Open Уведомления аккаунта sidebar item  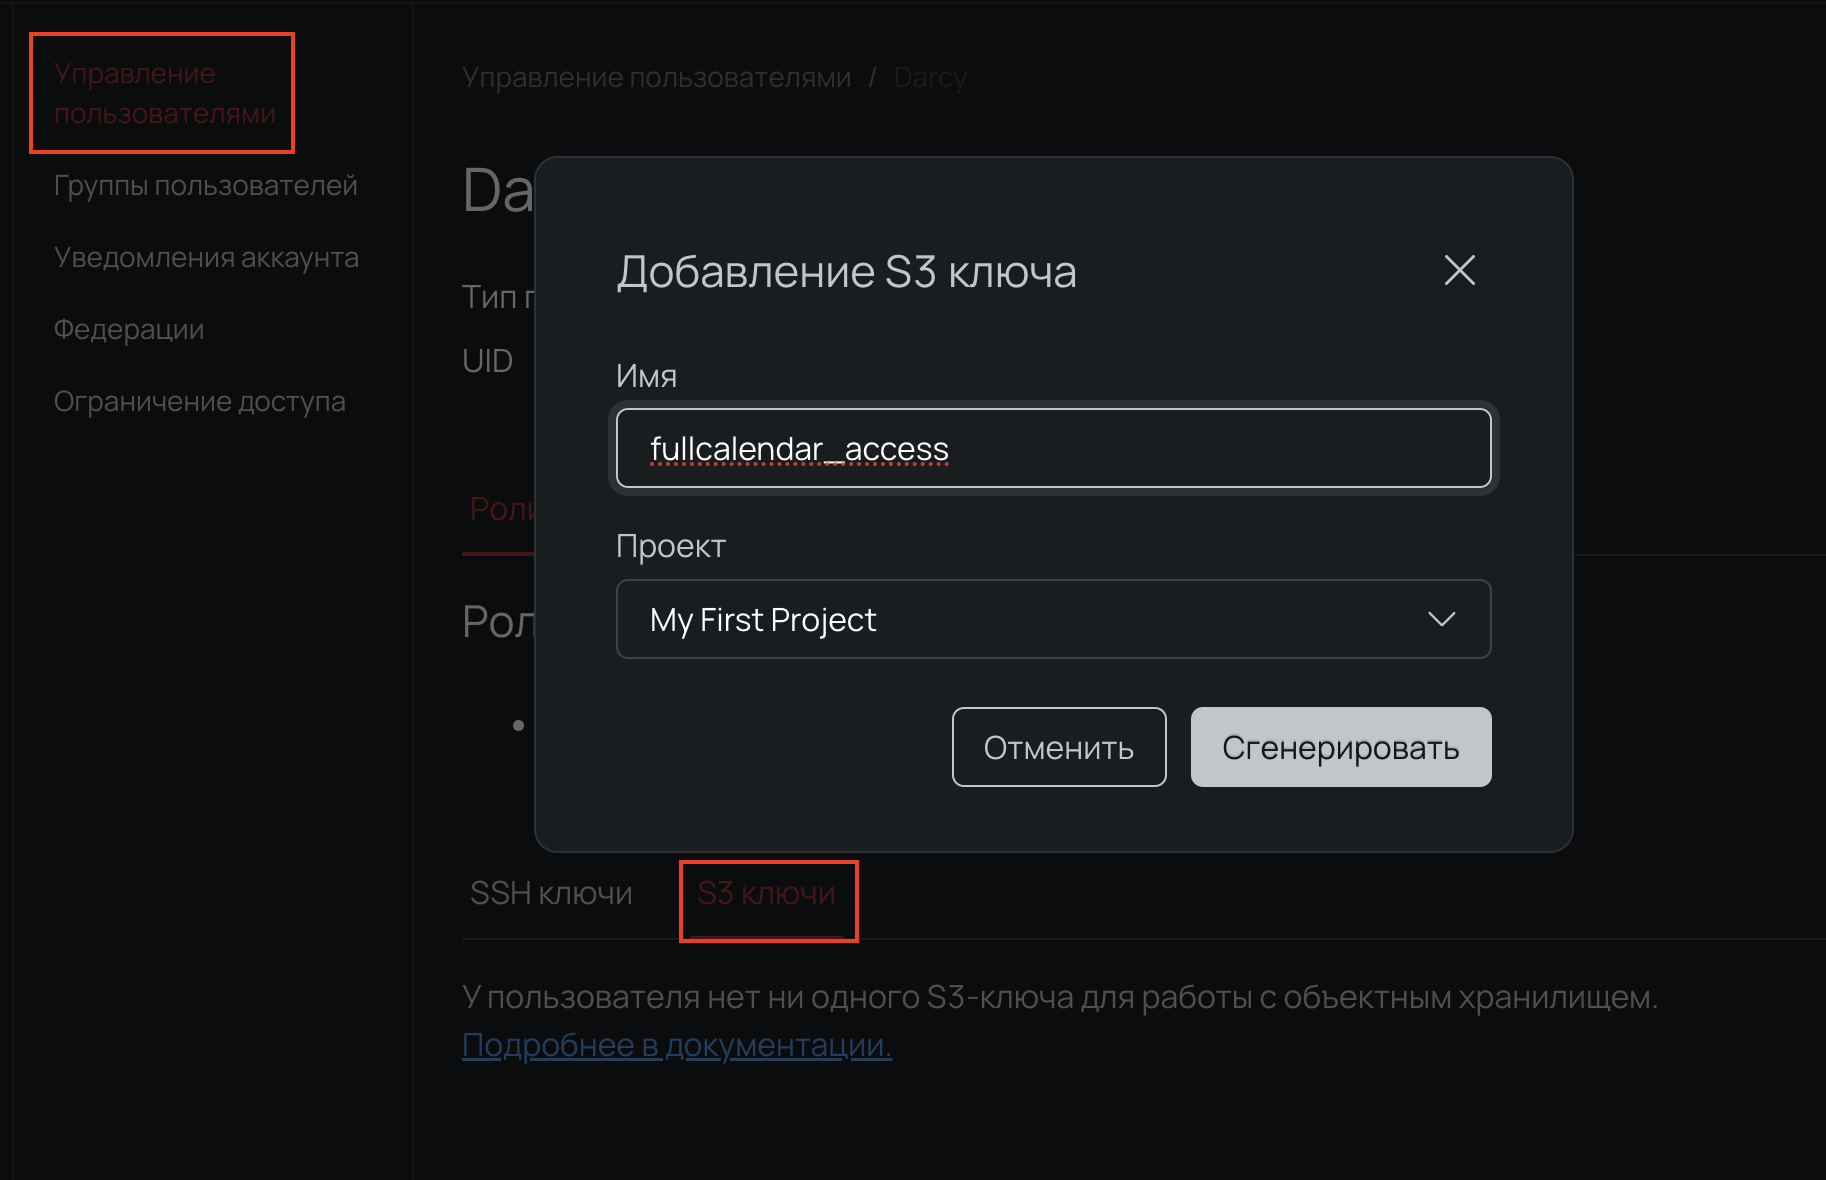point(206,258)
